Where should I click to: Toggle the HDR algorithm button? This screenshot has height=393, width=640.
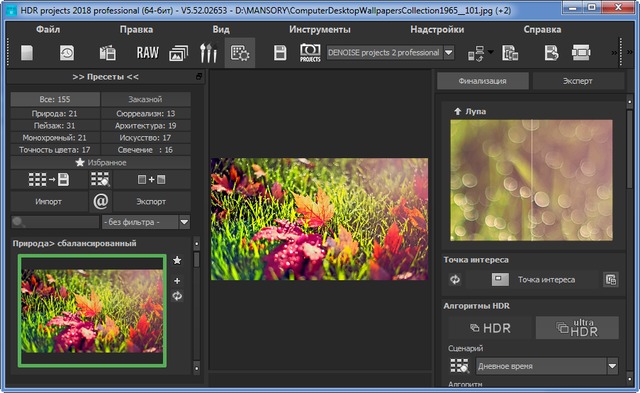491,328
